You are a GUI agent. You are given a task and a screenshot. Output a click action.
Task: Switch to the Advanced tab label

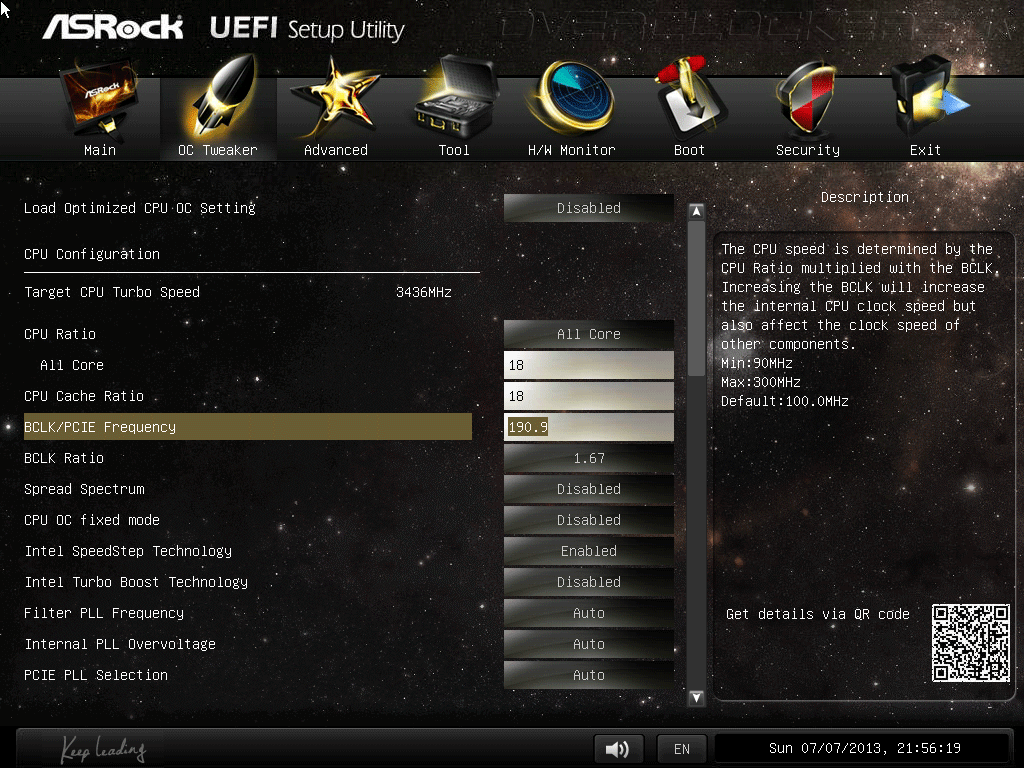tap(336, 150)
